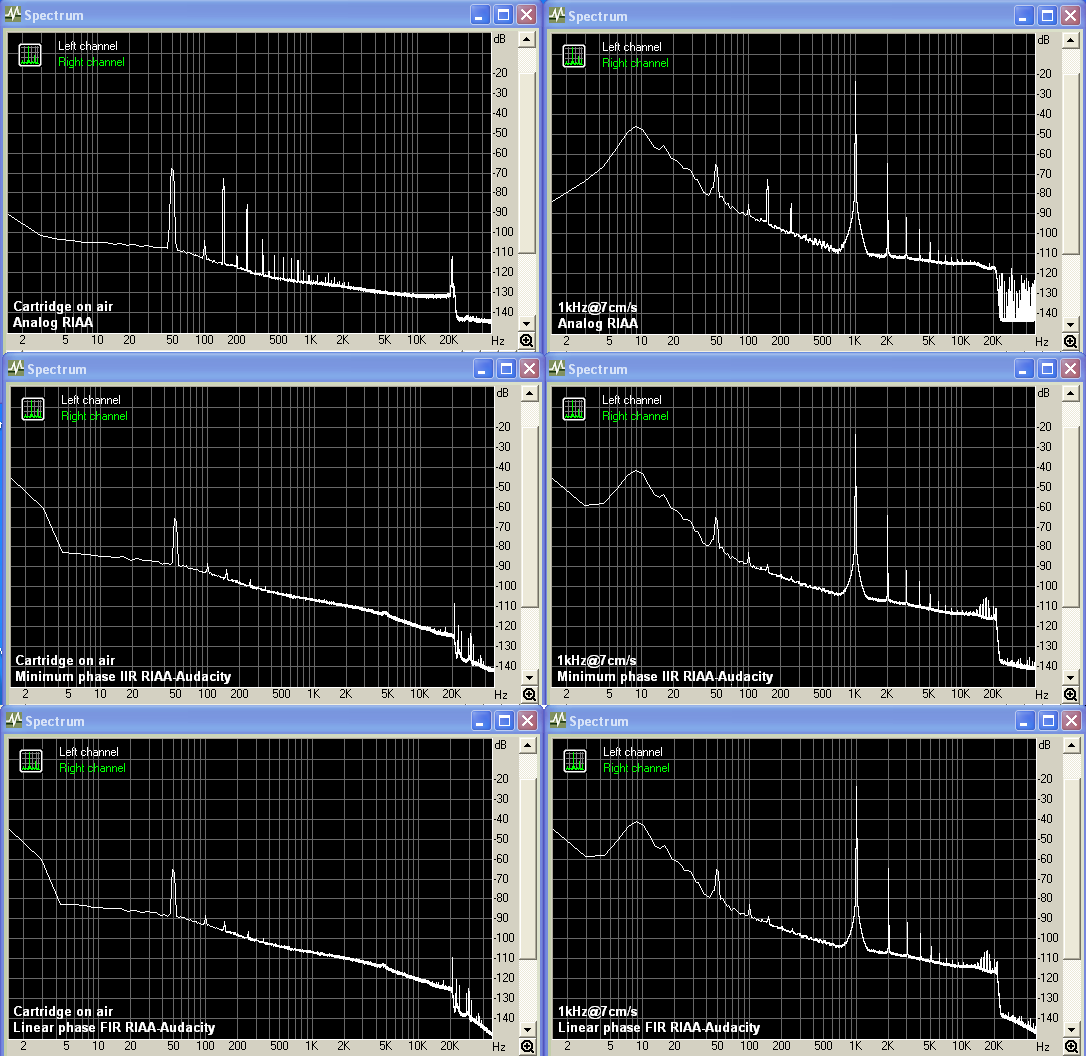Click 'Right channel' legend in 1kHz@7cm/s Linear phase FIR window
This screenshot has width=1086, height=1058.
coord(636,767)
